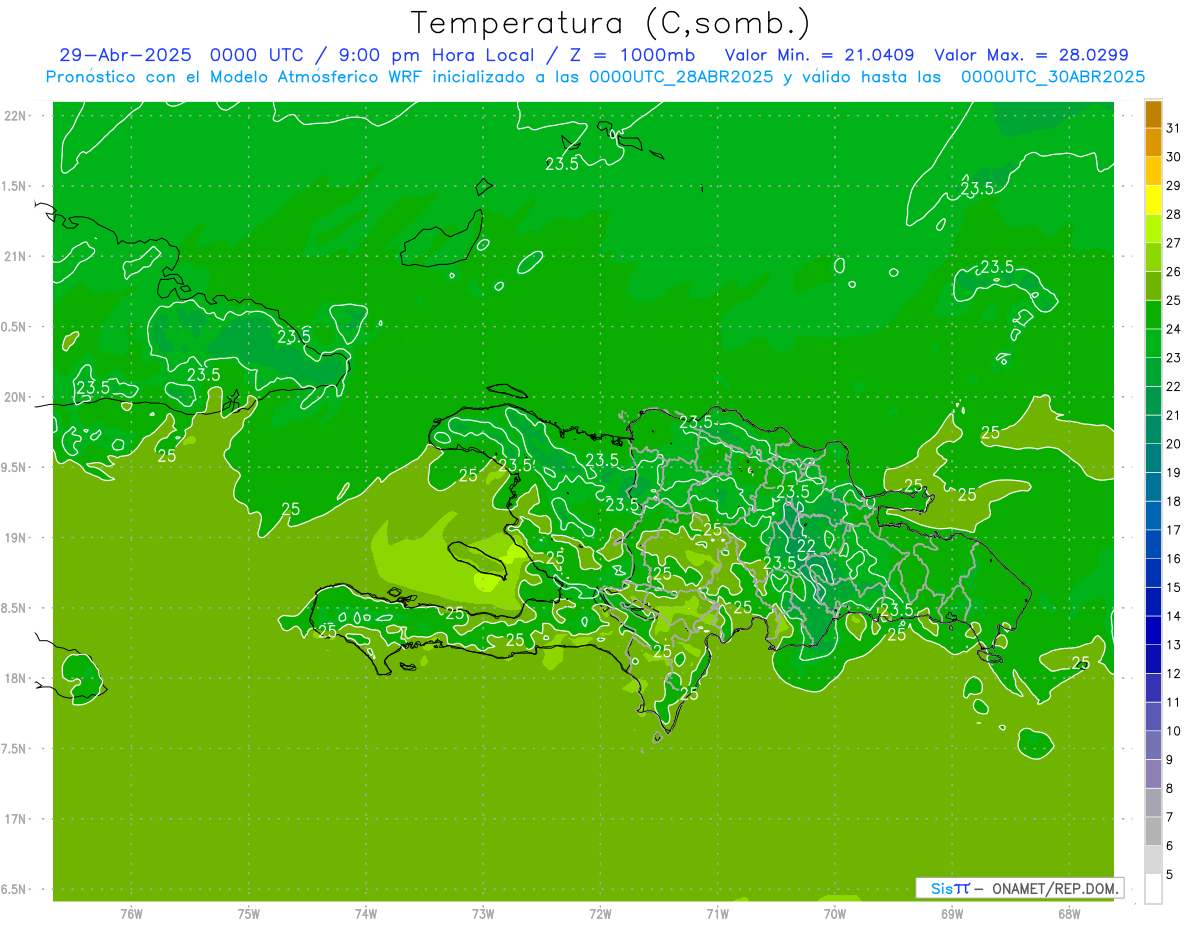This screenshot has height=927, width=1200.
Task: Click the '75W' longitude axis label
Action: (249, 914)
